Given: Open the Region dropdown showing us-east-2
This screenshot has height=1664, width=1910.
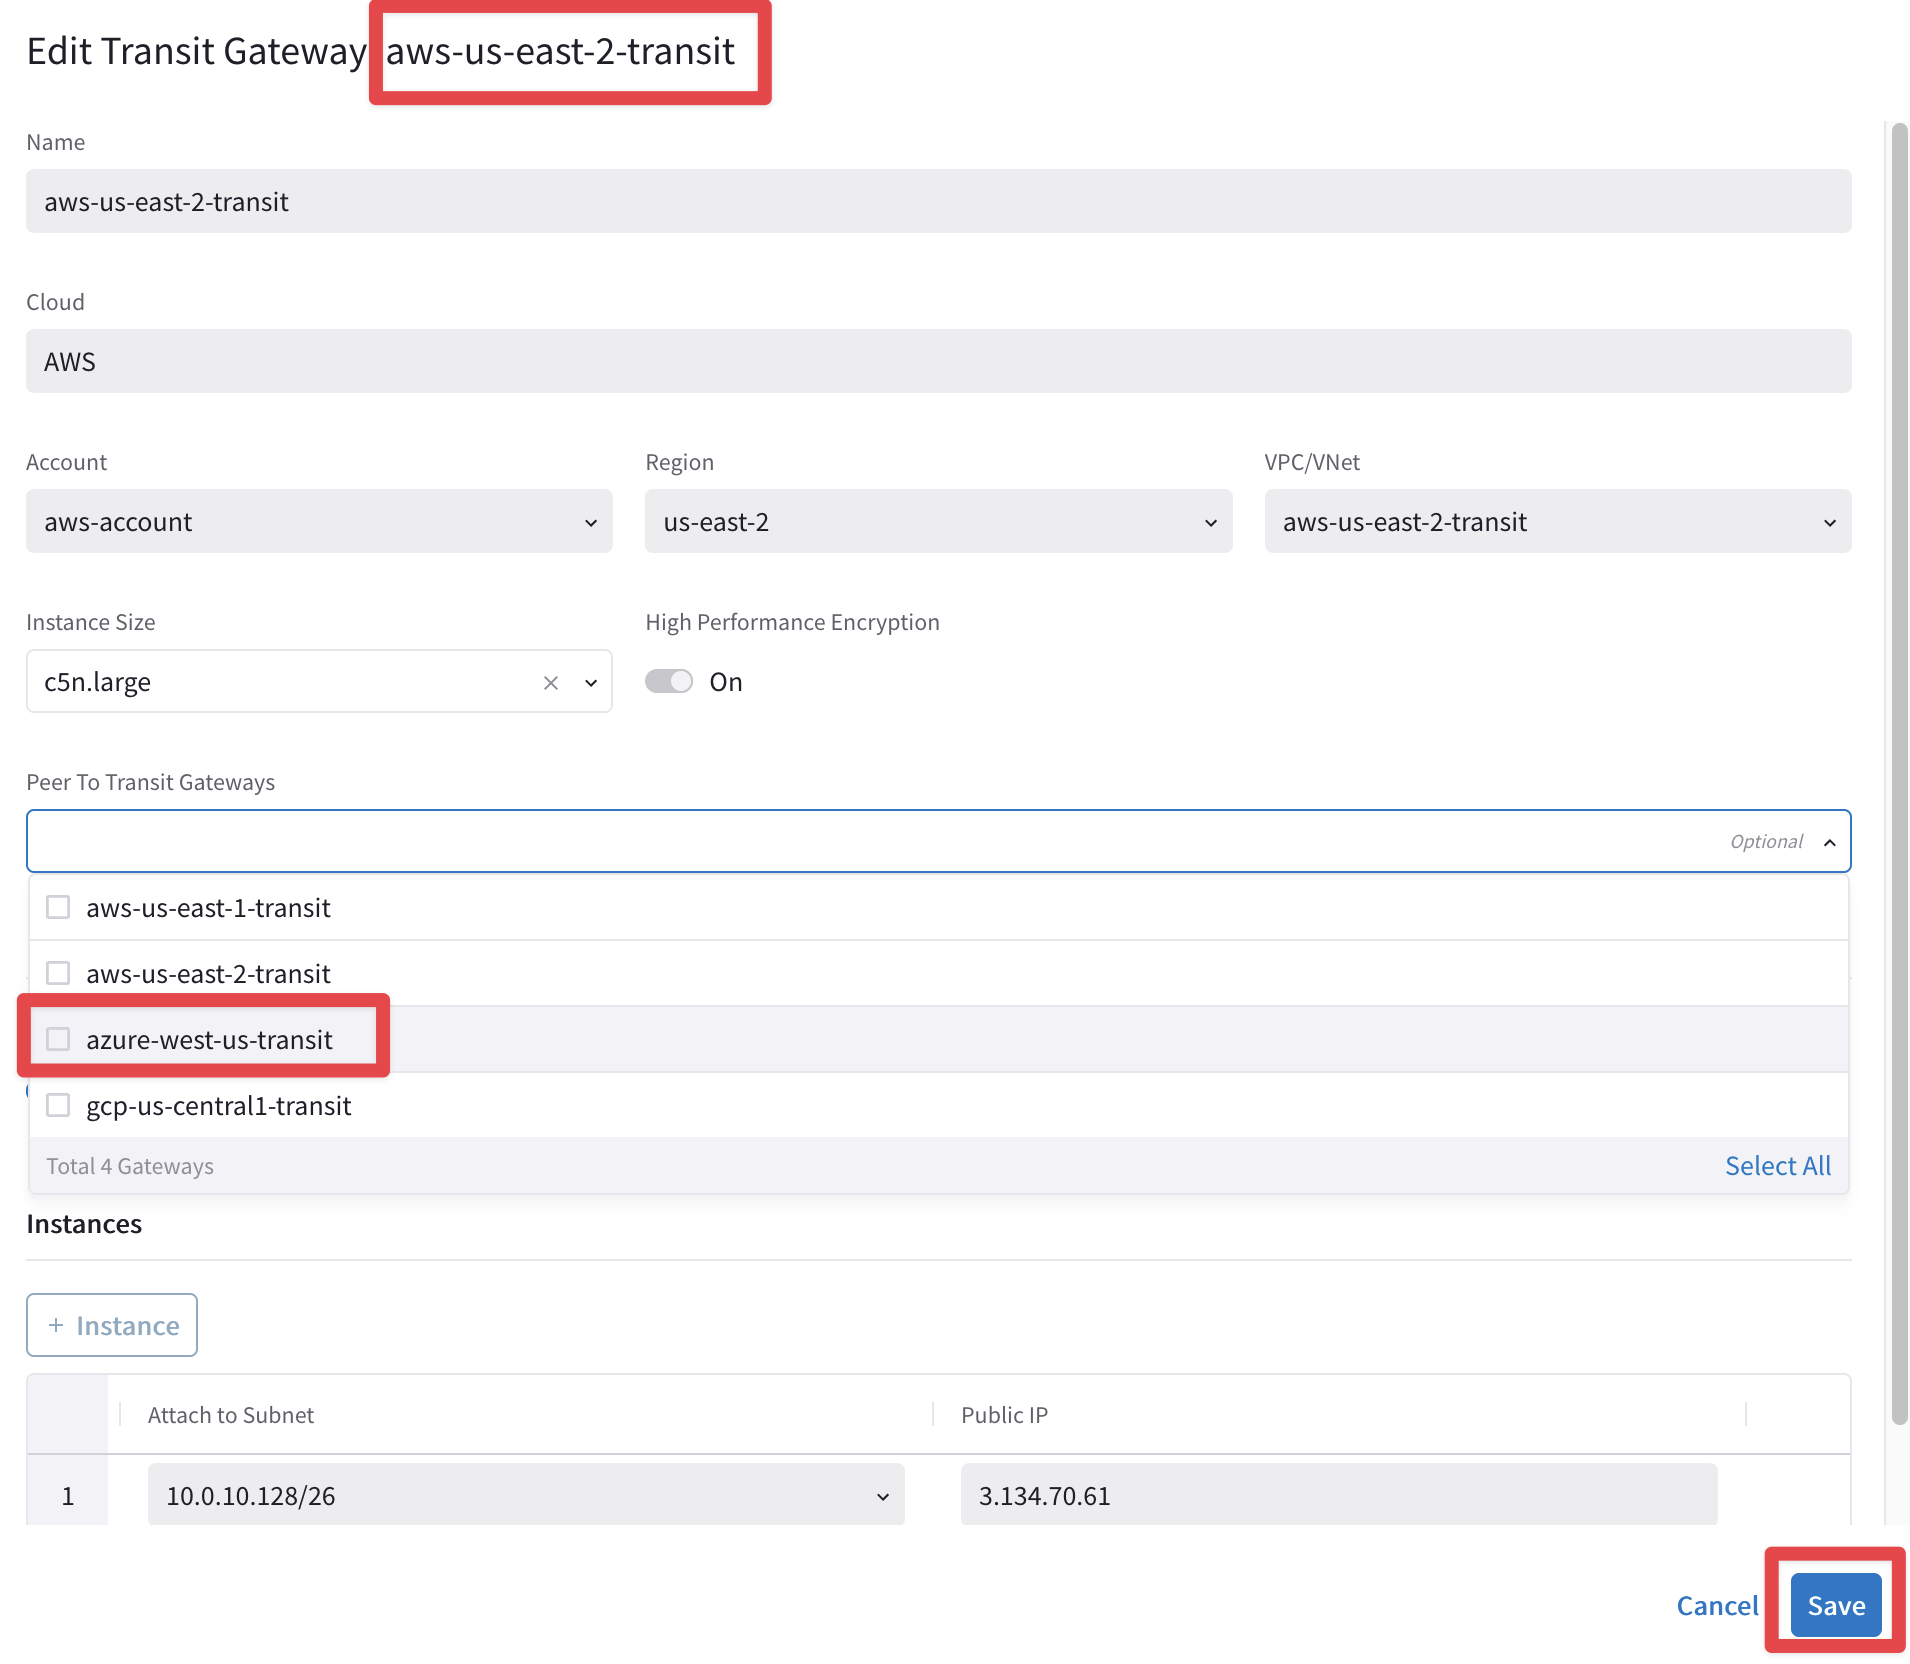Looking at the screenshot, I should coord(938,521).
